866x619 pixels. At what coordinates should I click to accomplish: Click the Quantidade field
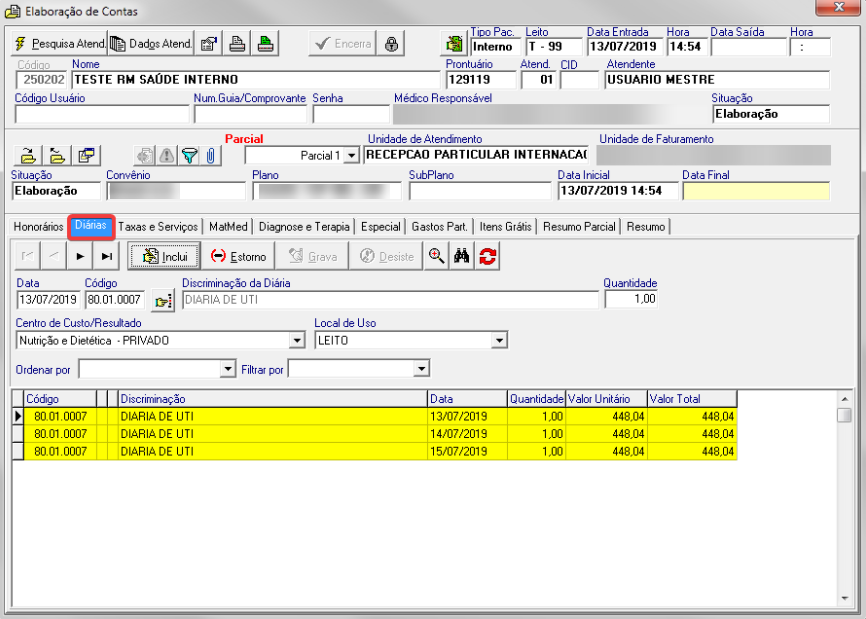click(631, 299)
